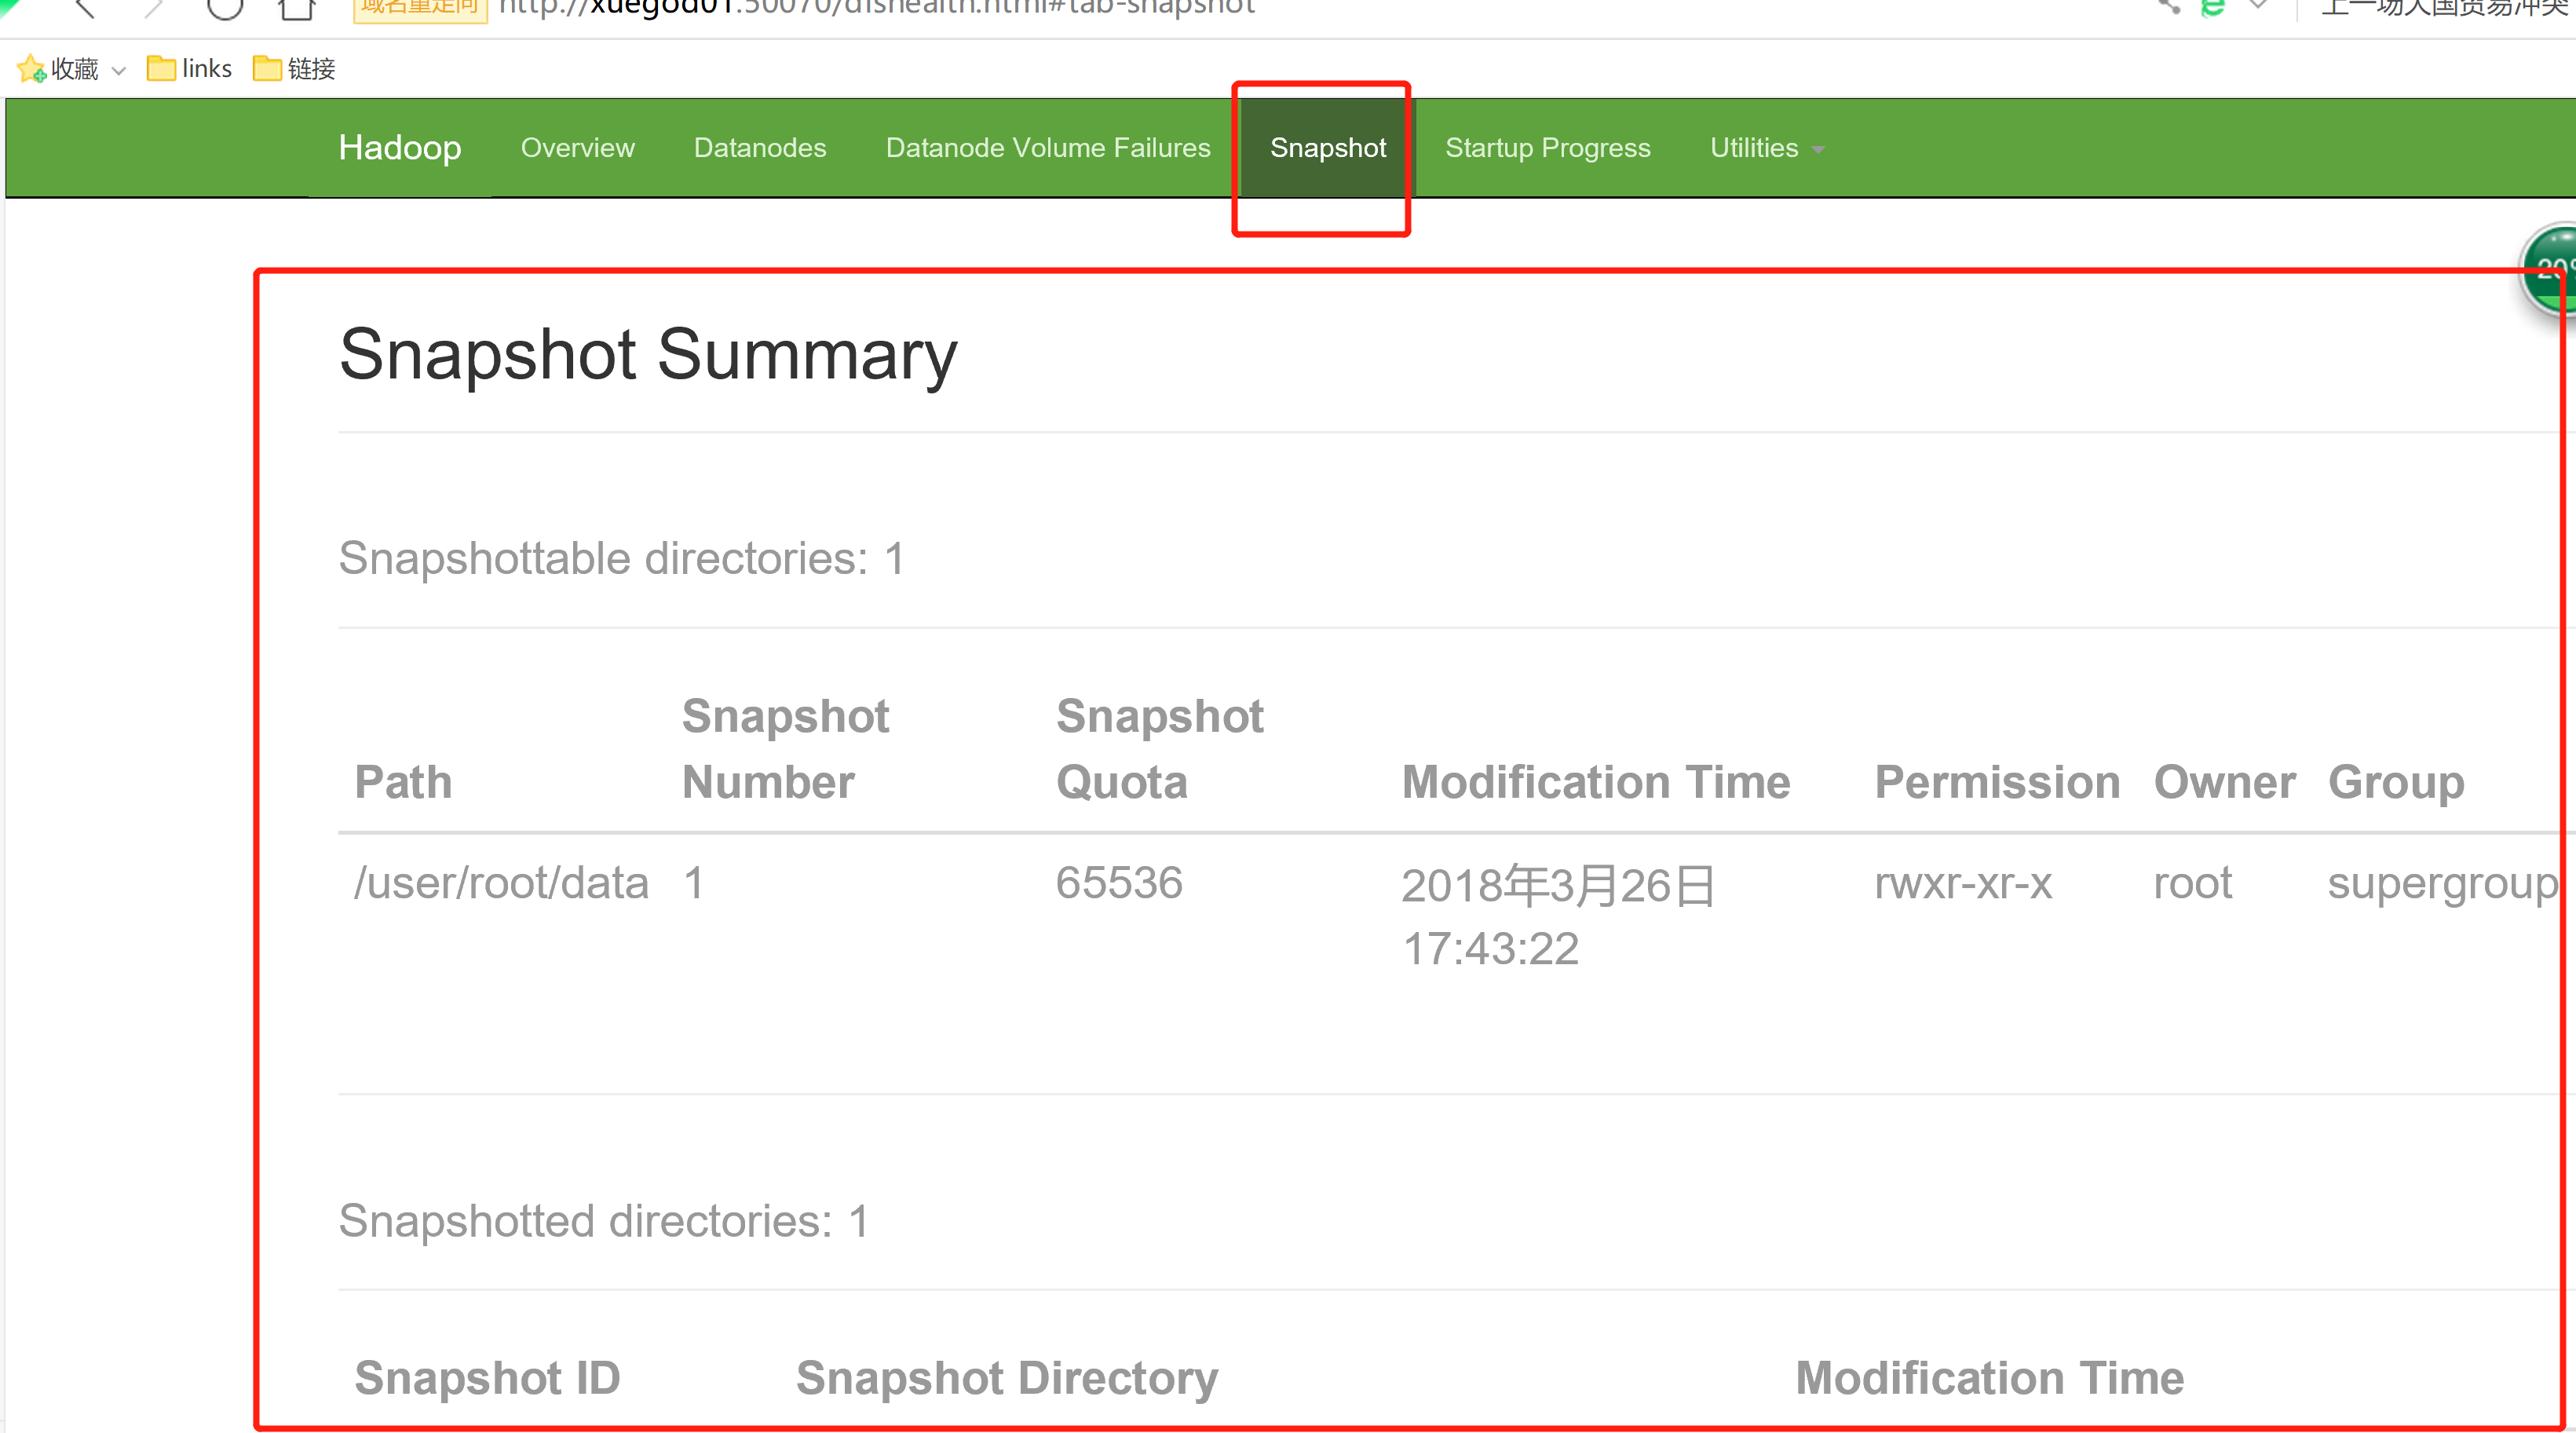
Task: Switch to the Overview tab
Action: (x=577, y=148)
